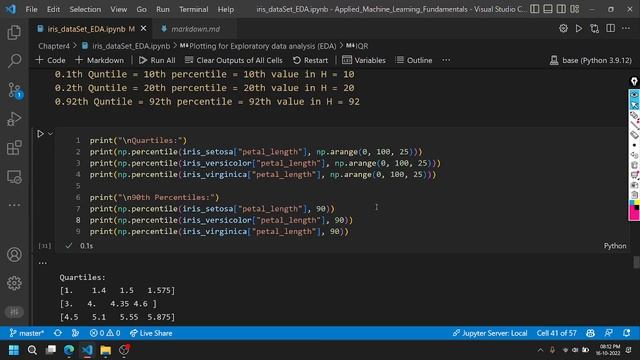Viewport: 640px width, 360px height.
Task: Start Live Share session
Action: (151, 333)
